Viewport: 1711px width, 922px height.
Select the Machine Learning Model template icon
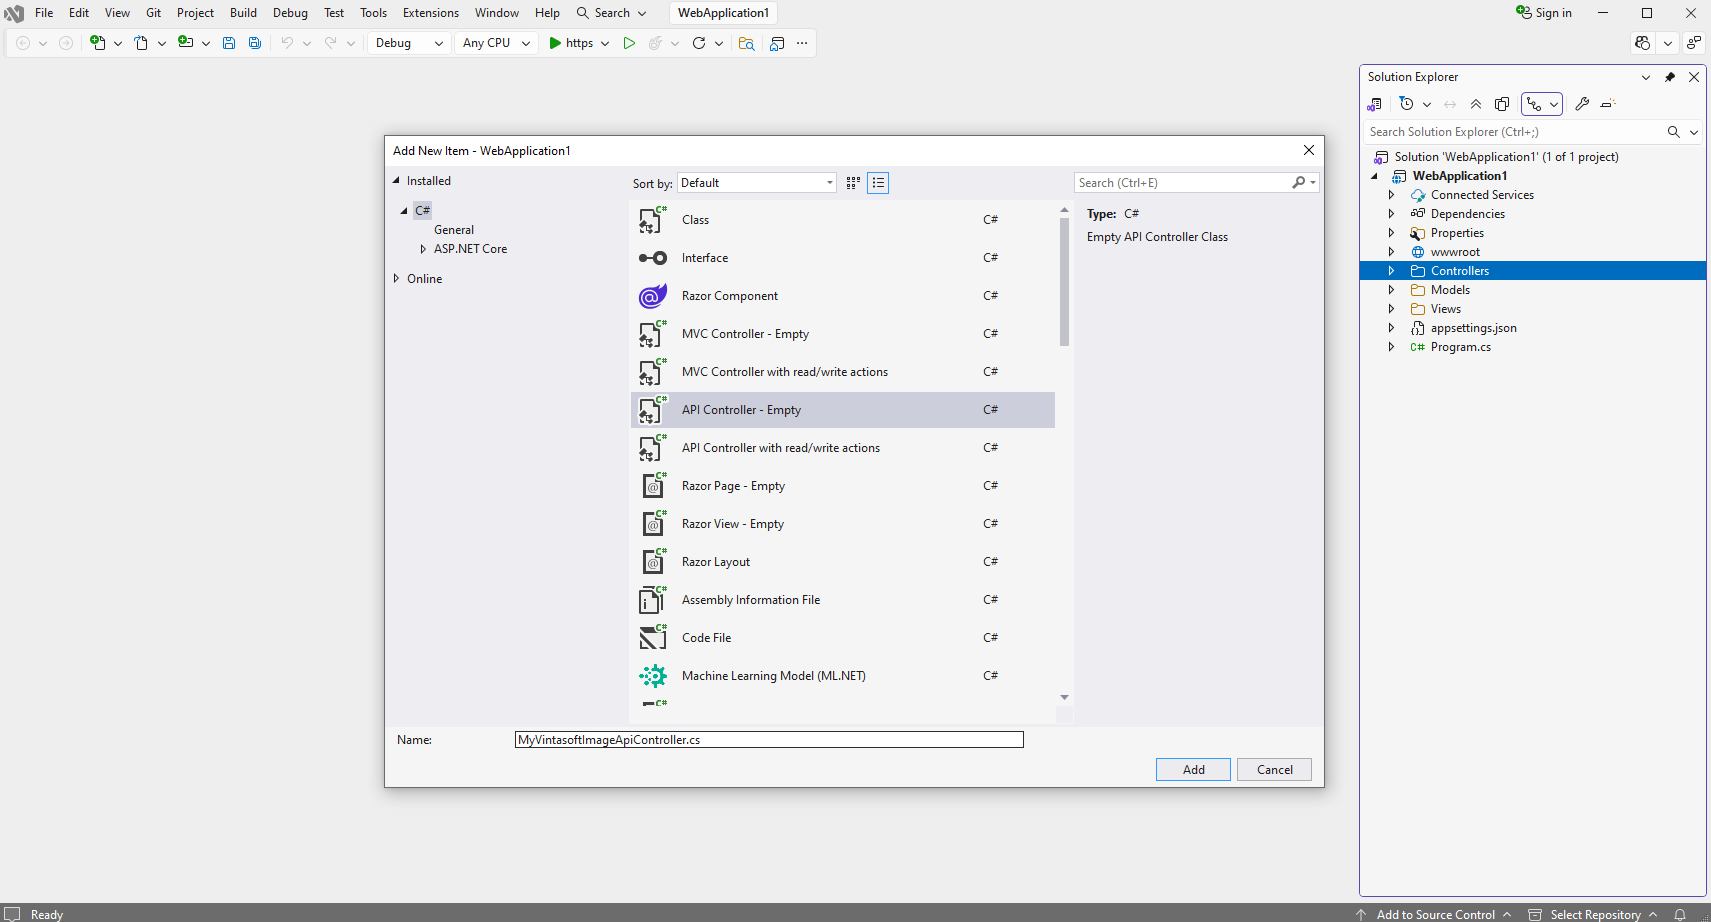[653, 676]
